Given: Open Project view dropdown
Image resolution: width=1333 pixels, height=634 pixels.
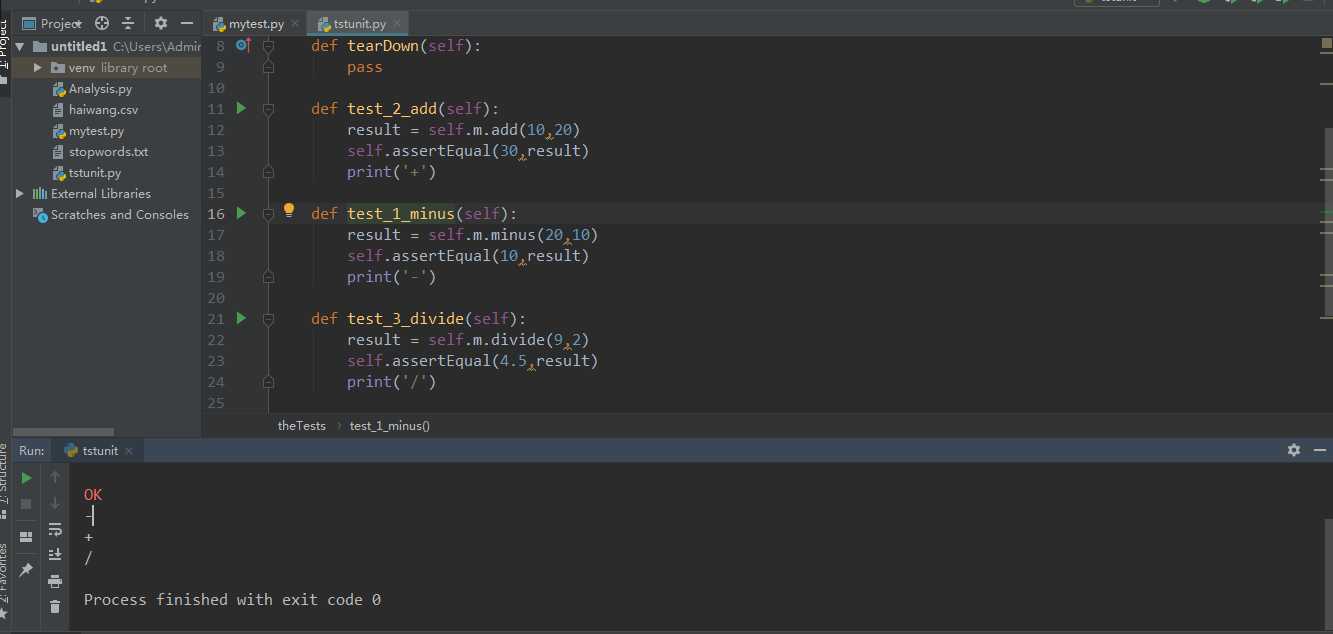Looking at the screenshot, I should tap(52, 23).
